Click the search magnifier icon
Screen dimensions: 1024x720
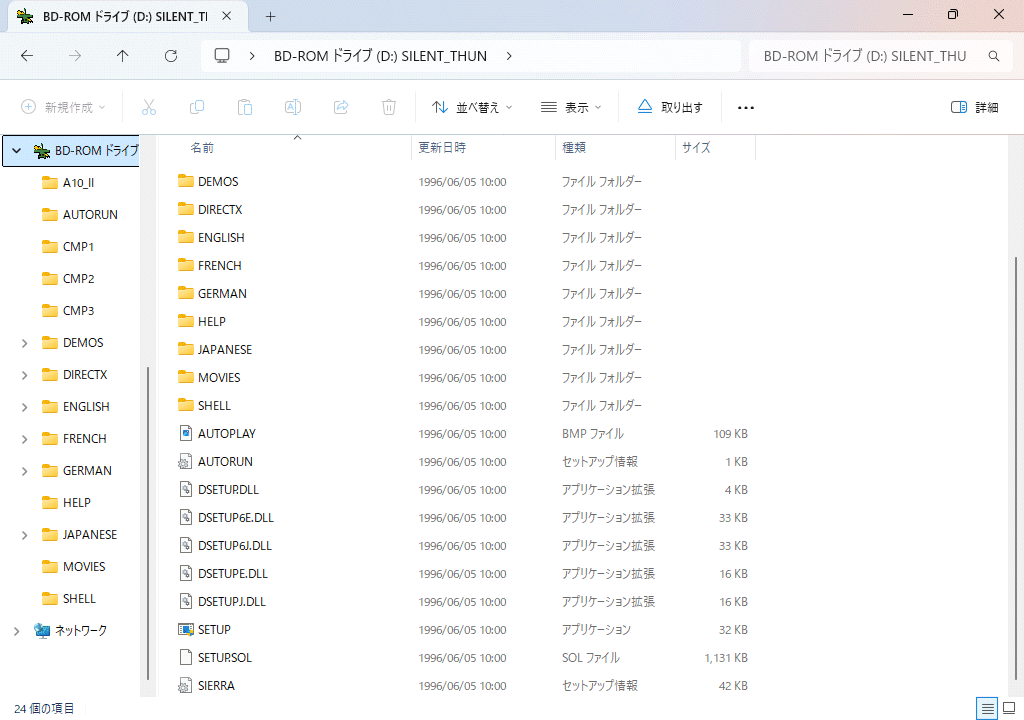(x=994, y=56)
